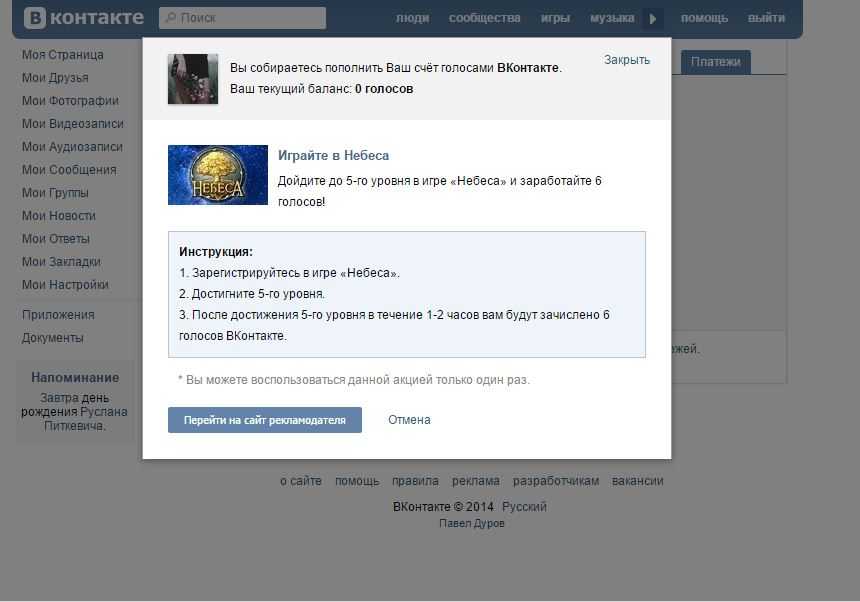Click the VKontakte logo icon
860x602 pixels.
tap(35, 18)
